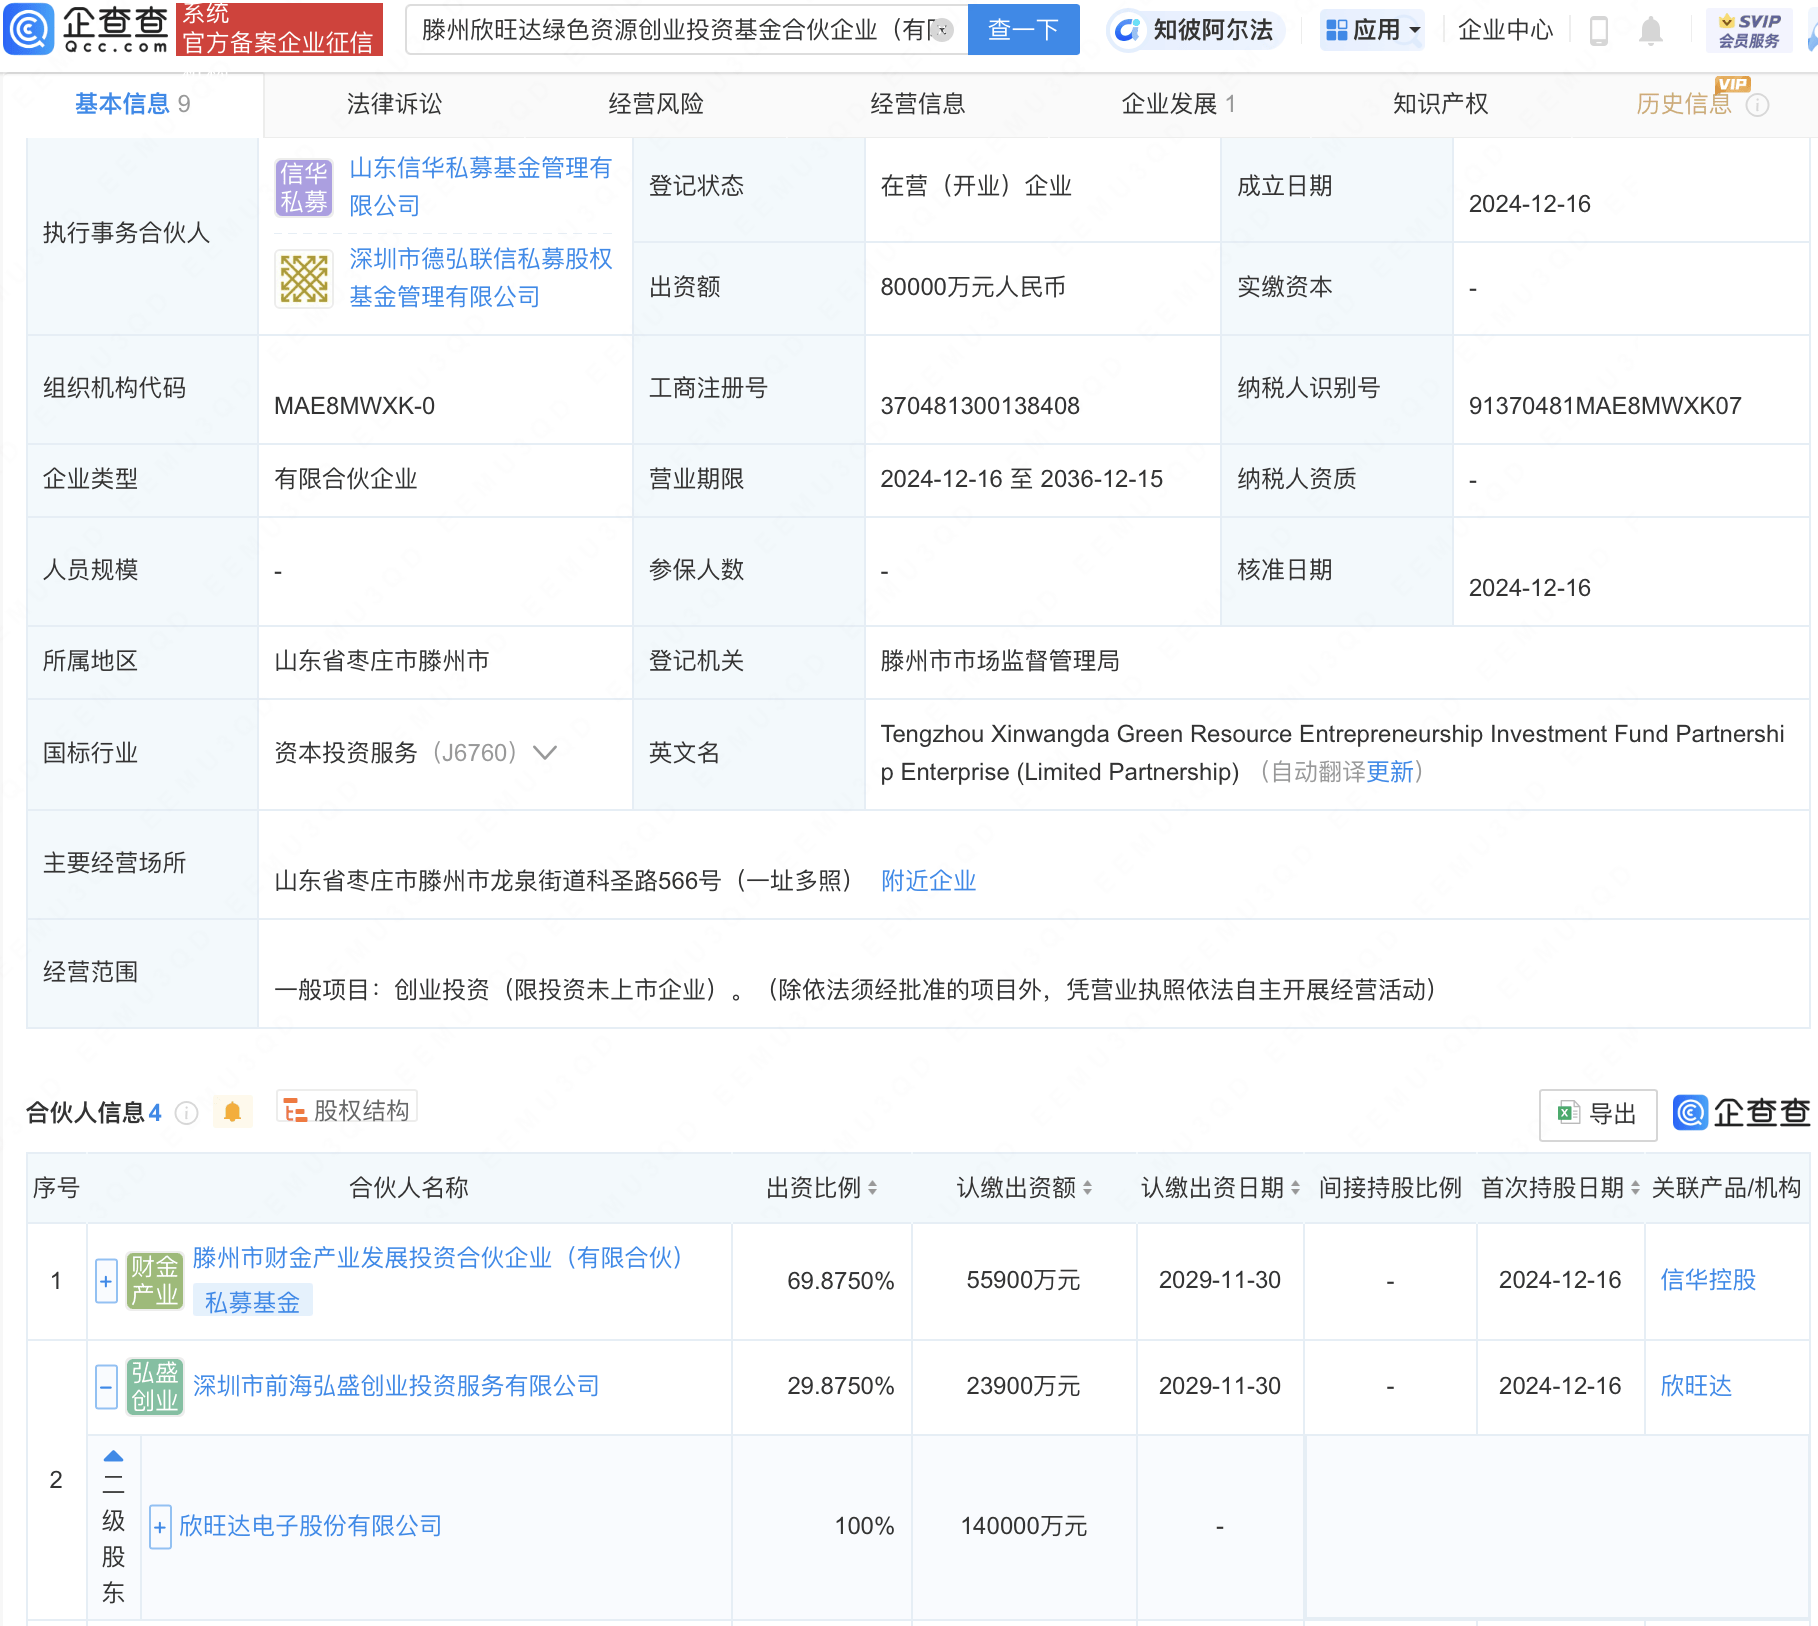This screenshot has width=1818, height=1626.
Task: Open the 应用 dropdown menu
Action: [x=1372, y=30]
